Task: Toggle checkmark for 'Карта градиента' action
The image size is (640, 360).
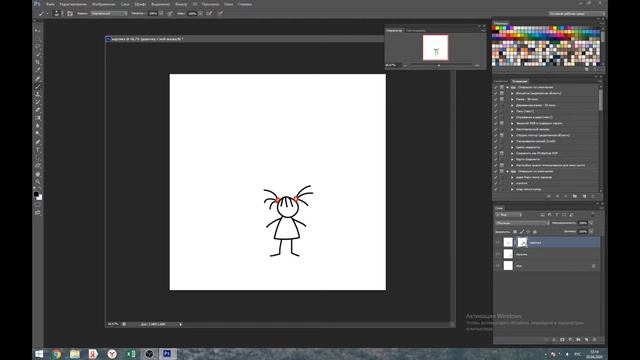Action: click(x=496, y=159)
